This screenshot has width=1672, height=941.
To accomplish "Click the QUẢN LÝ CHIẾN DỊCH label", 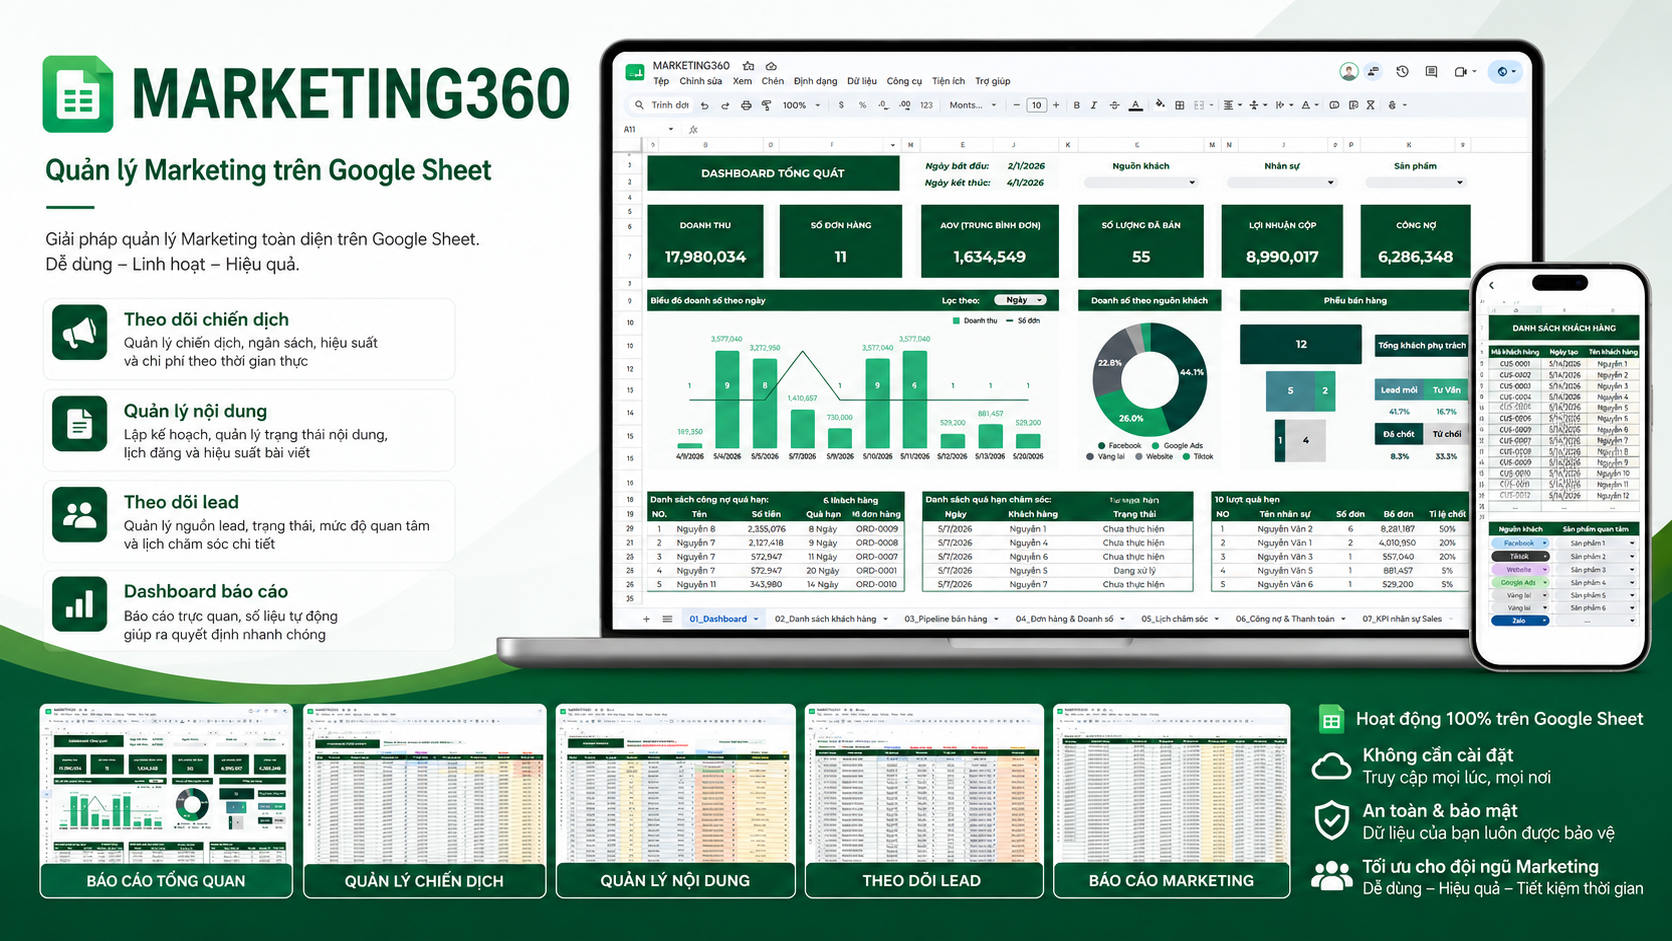I will pyautogui.click(x=424, y=881).
